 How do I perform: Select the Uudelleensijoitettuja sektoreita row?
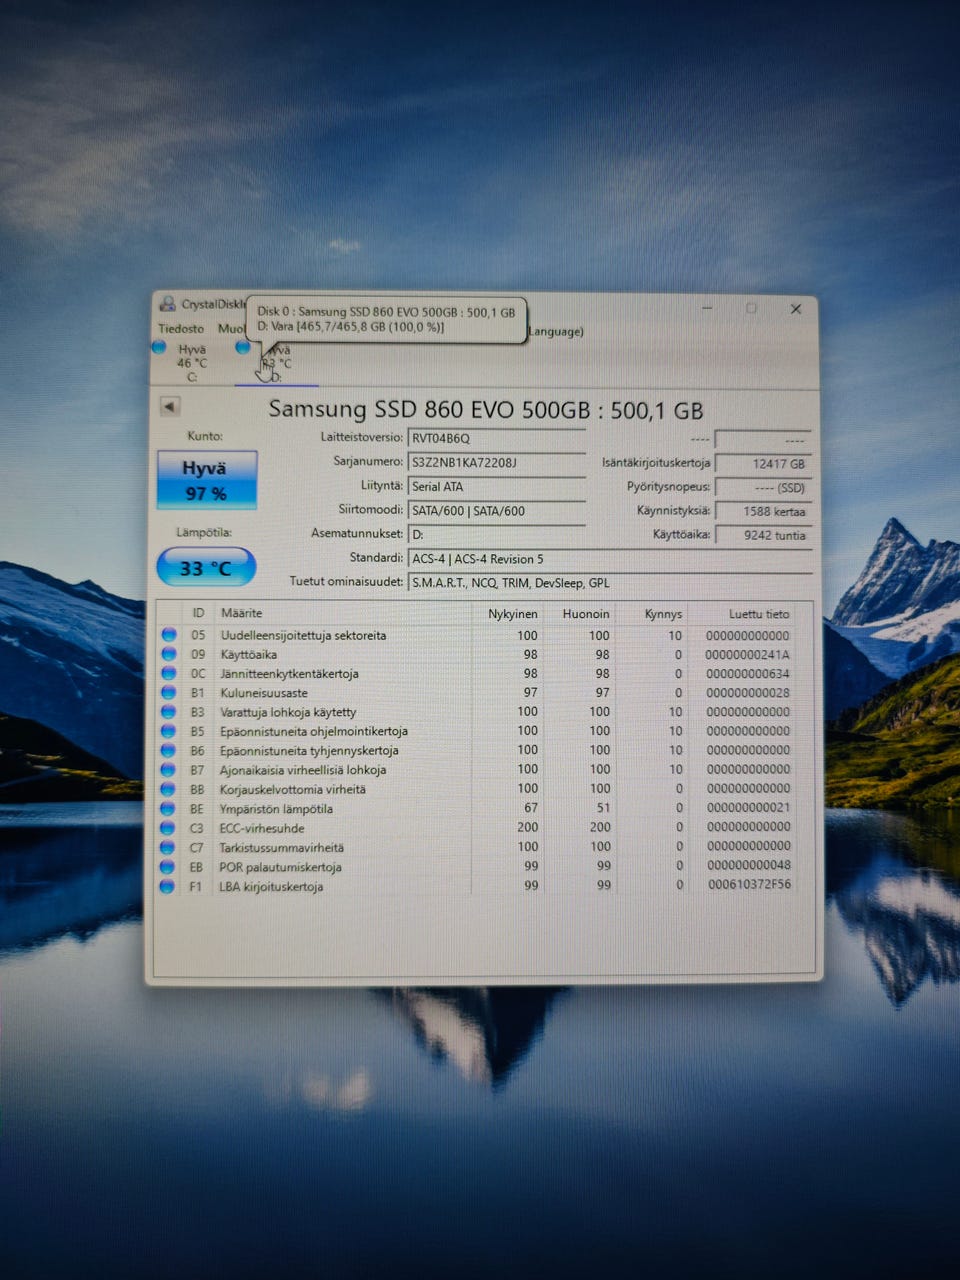coord(476,635)
